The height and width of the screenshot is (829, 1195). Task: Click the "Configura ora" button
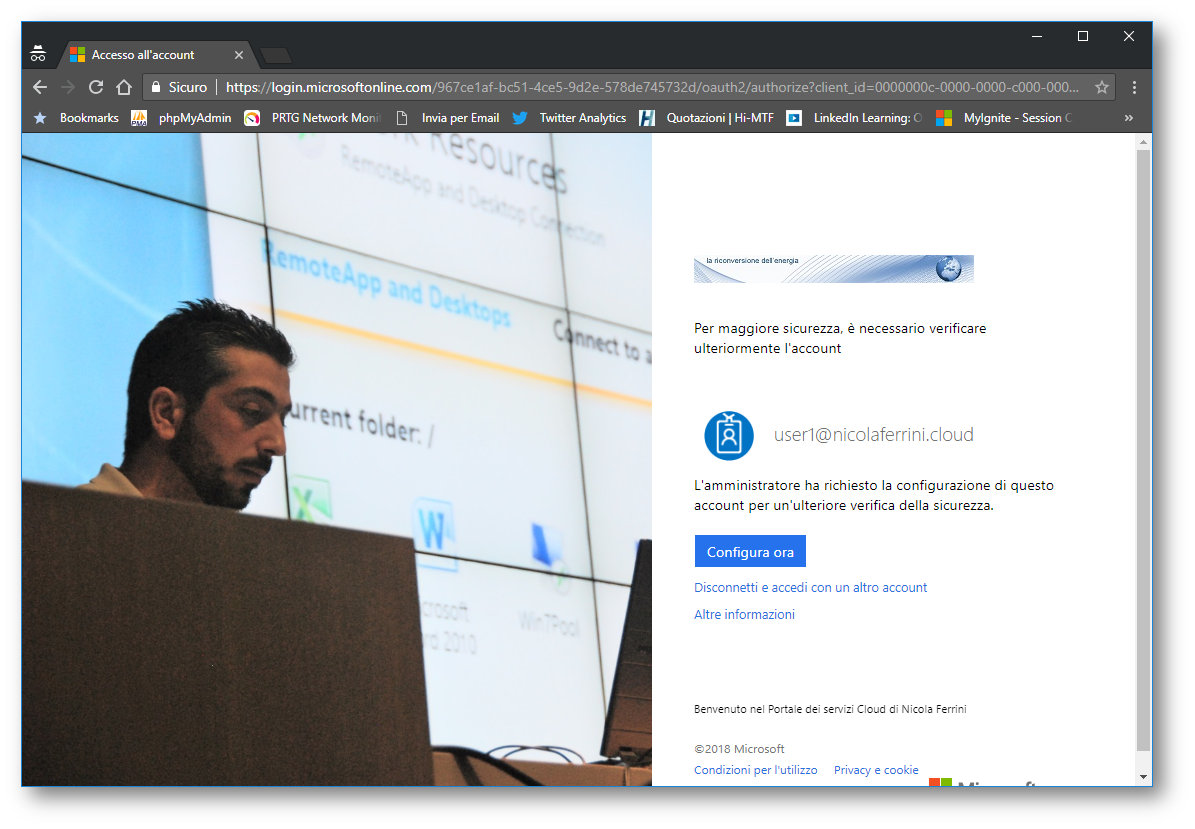click(x=750, y=552)
